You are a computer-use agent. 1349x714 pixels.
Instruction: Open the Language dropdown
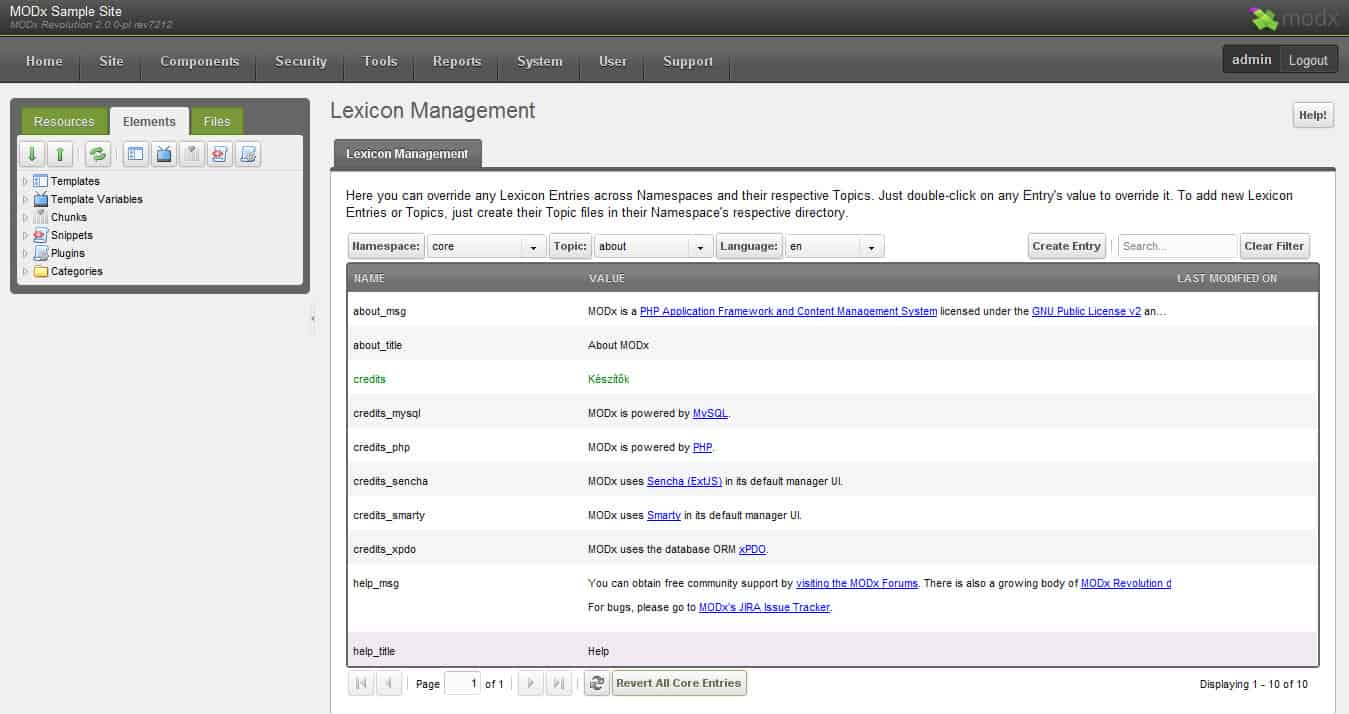pos(872,247)
